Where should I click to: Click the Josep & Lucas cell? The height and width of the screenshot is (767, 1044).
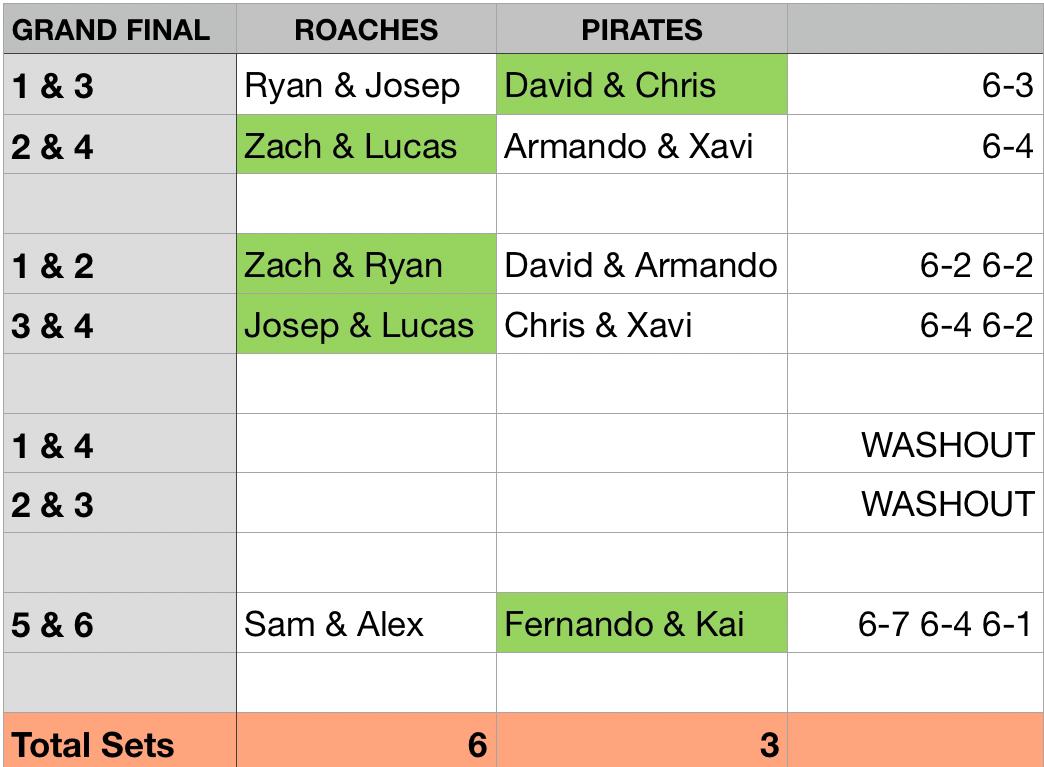click(366, 325)
